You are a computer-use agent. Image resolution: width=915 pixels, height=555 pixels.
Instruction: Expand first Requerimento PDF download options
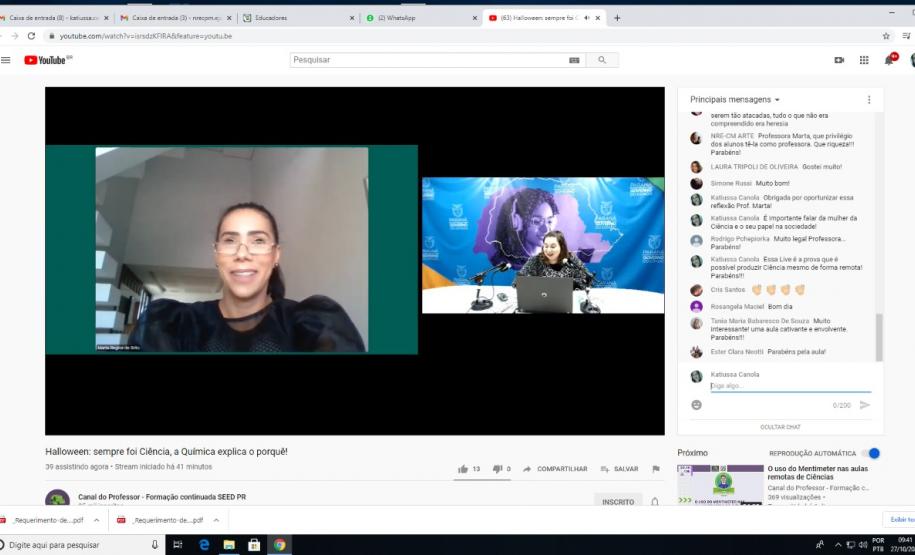(97, 520)
